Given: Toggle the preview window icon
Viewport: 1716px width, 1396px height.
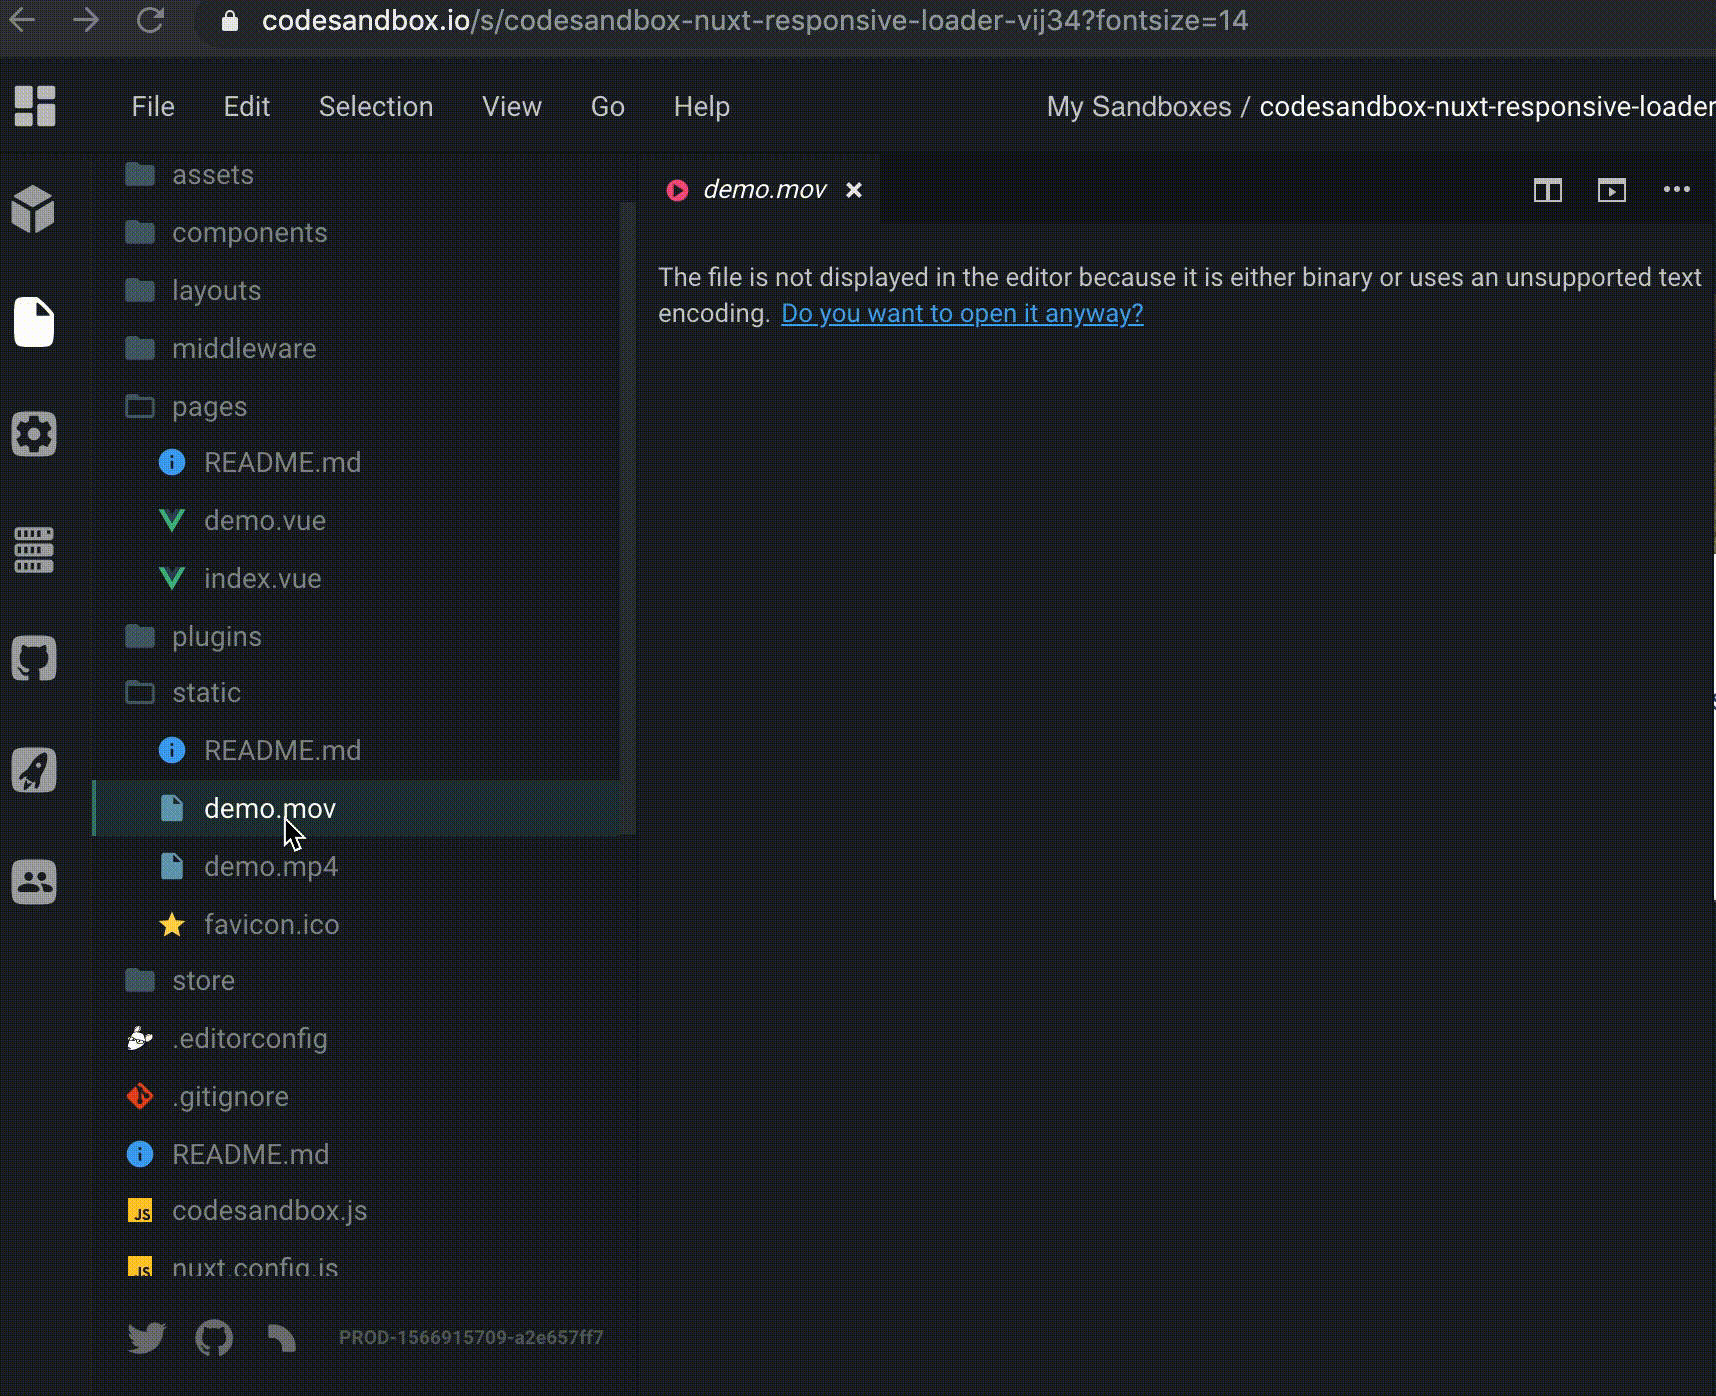Looking at the screenshot, I should coord(1612,190).
